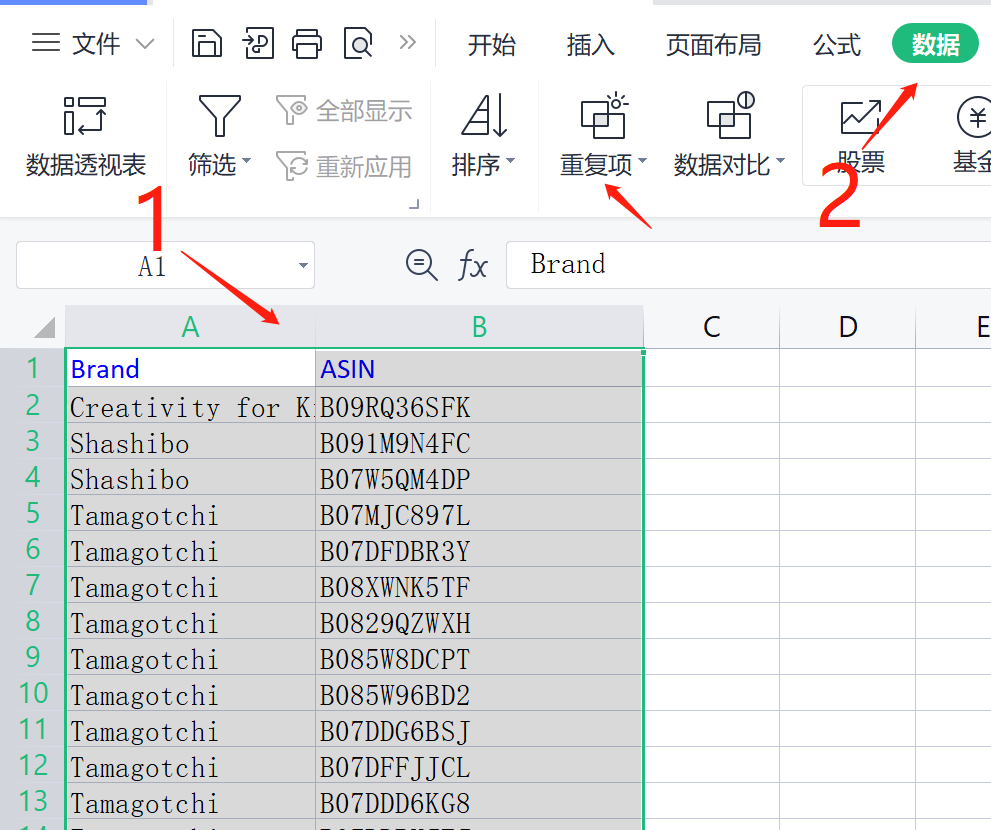Screen dimensions: 991x830
Task: Open the 排序 dropdown arrow
Action: (511, 161)
